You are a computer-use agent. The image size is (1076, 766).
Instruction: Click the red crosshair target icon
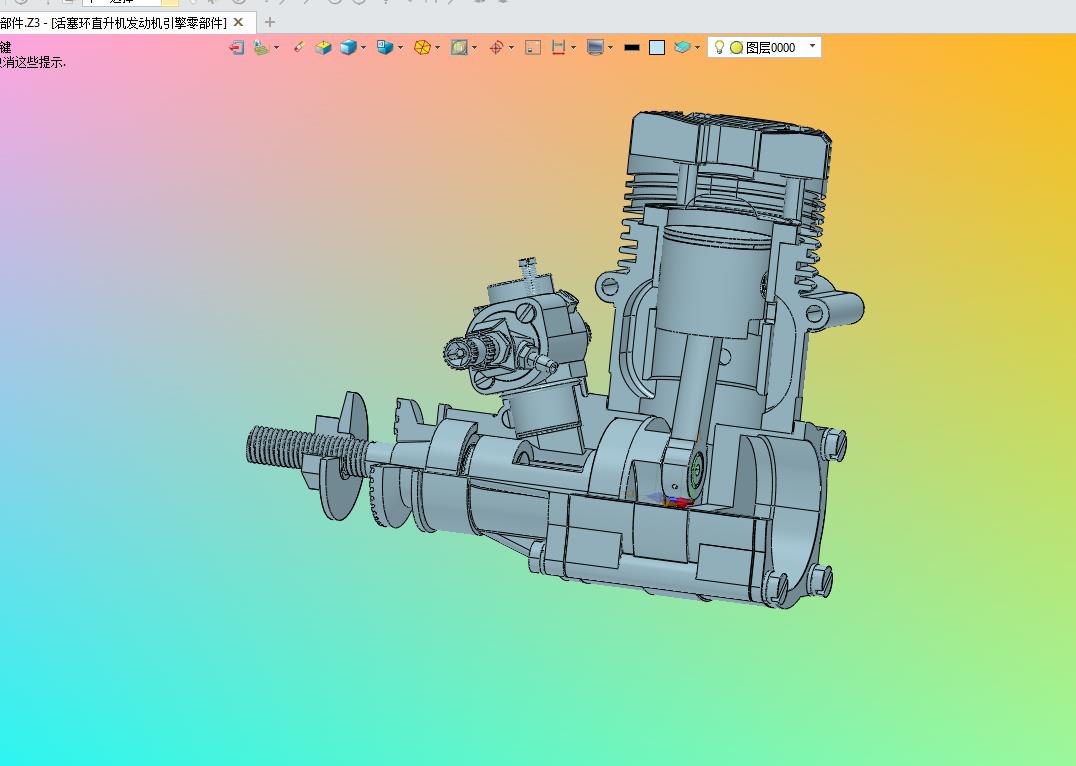pos(496,47)
